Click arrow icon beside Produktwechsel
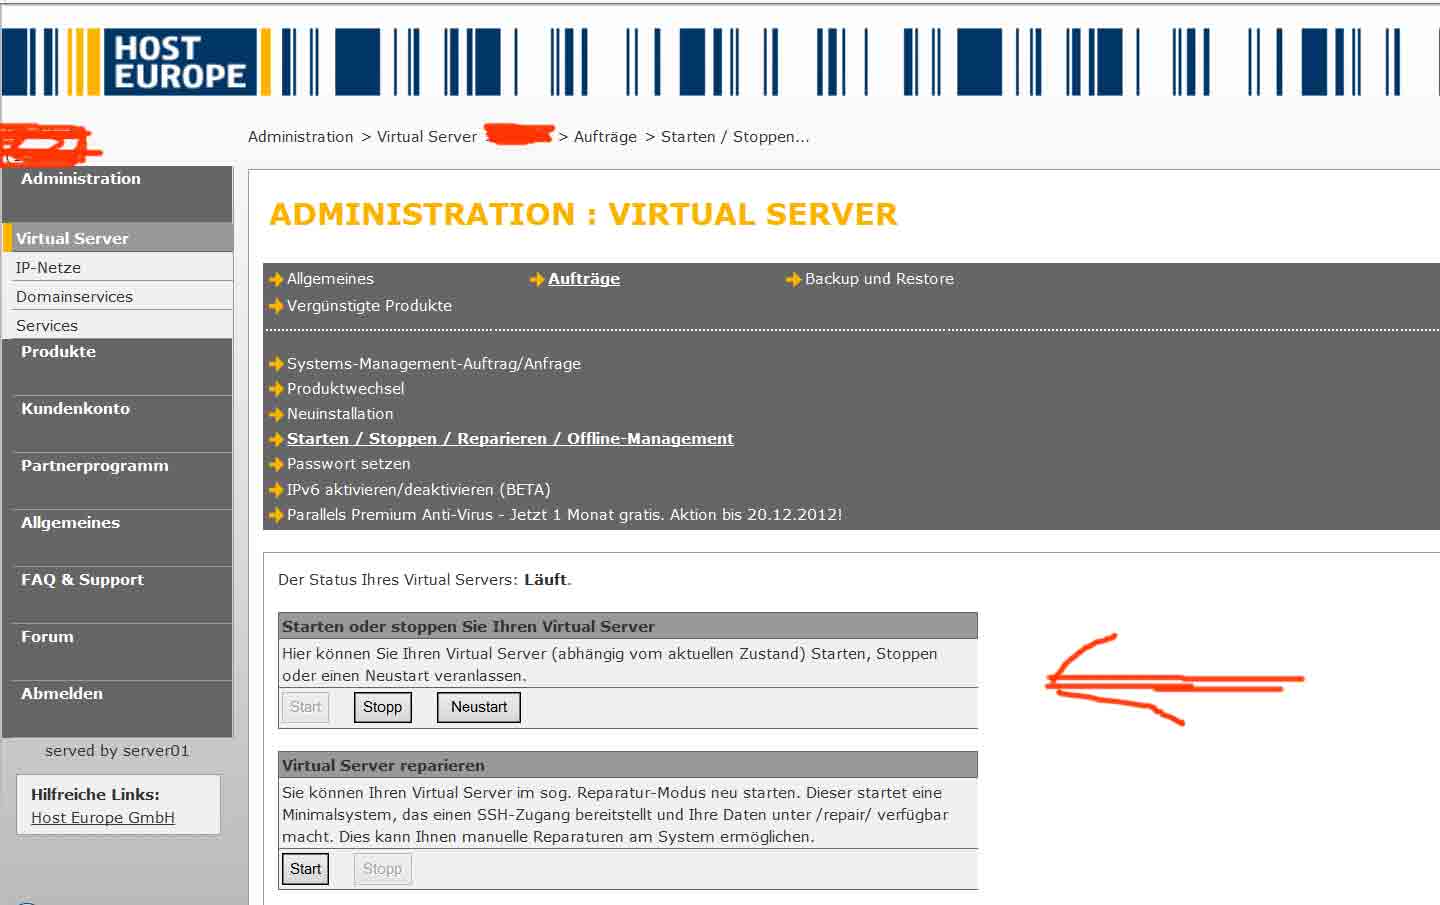 click(x=276, y=389)
